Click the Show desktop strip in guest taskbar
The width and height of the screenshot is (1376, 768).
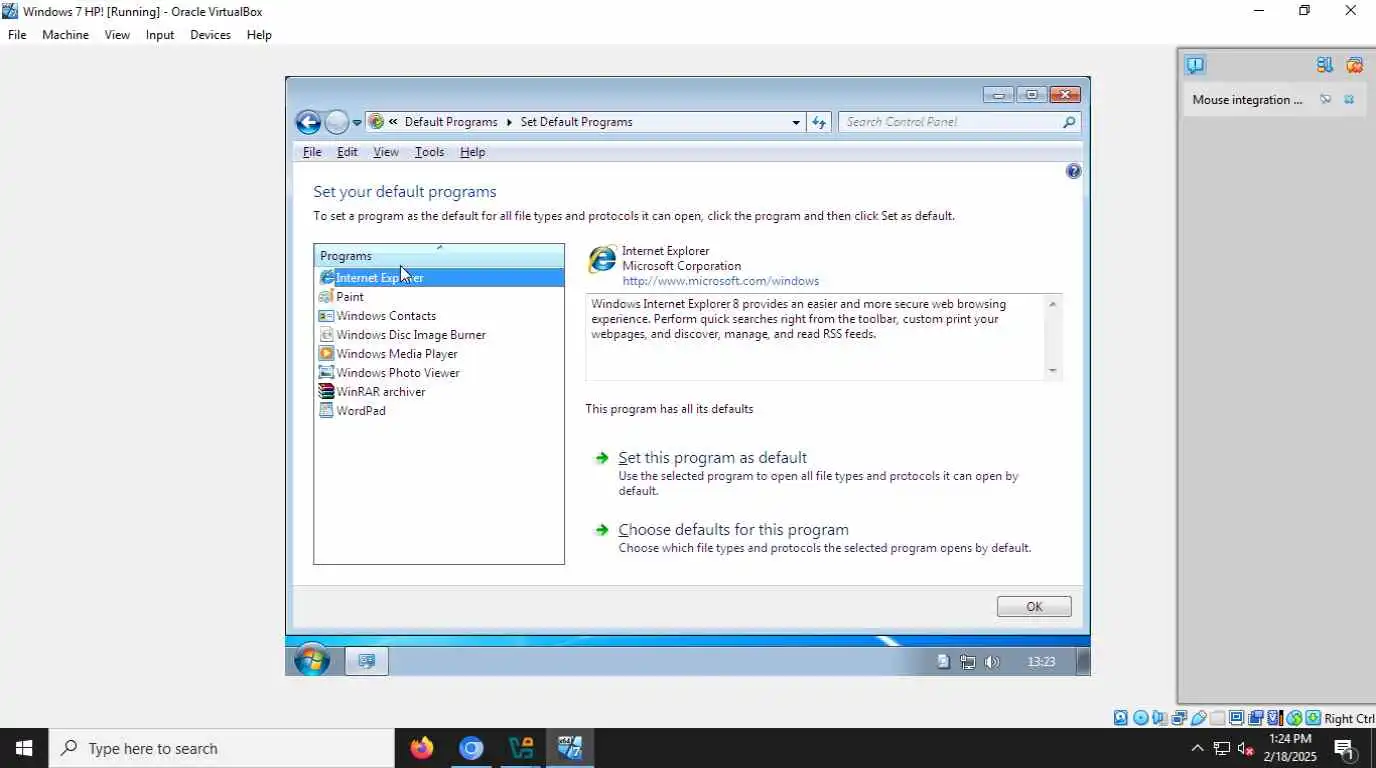pos(1082,661)
